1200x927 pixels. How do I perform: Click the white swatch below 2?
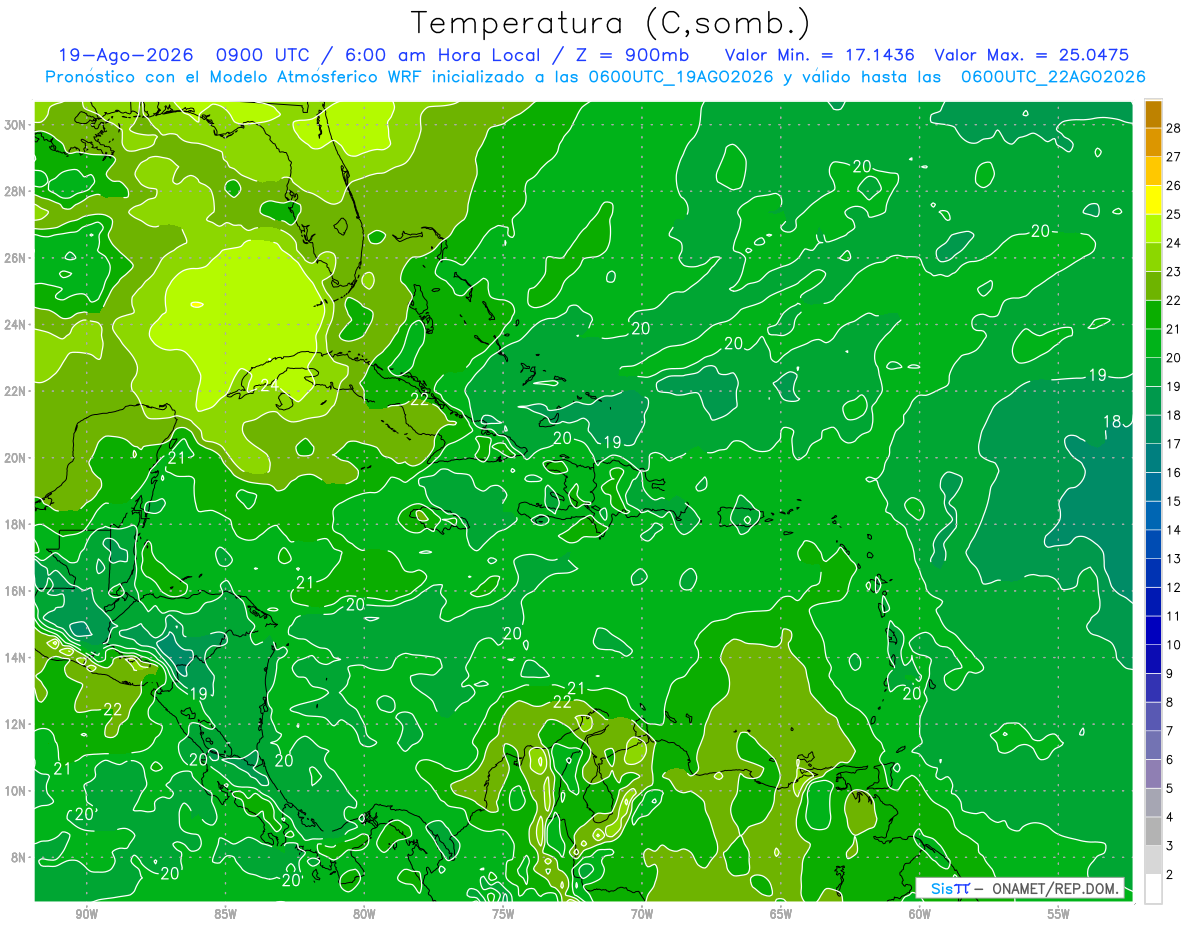click(x=1153, y=888)
